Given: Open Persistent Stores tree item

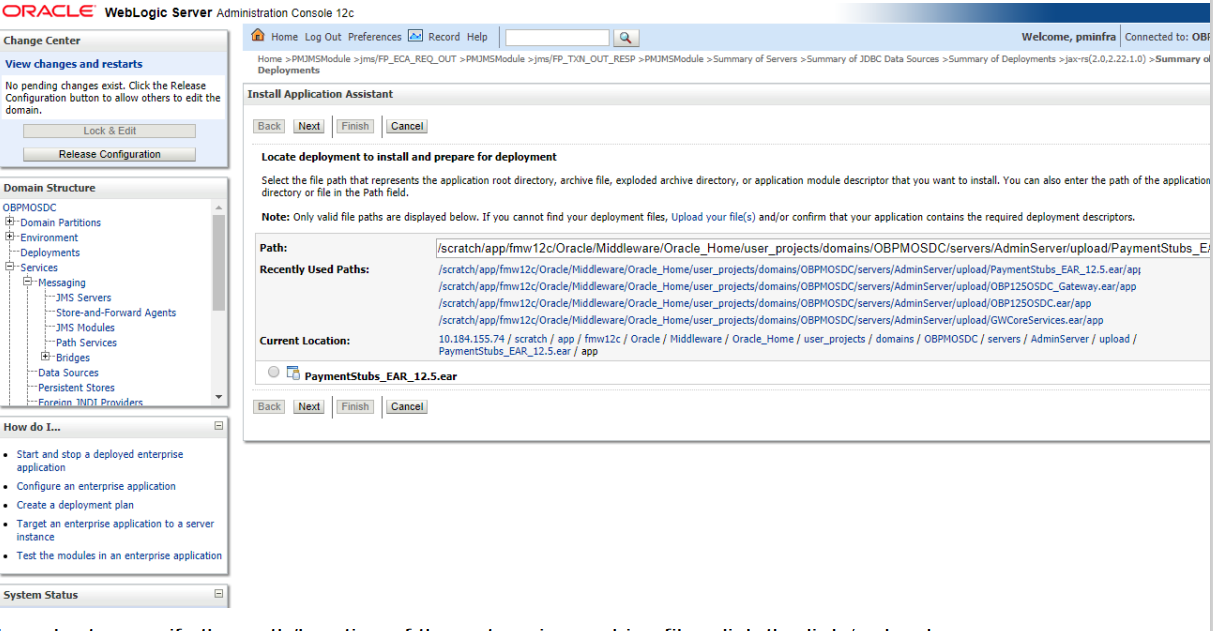Looking at the screenshot, I should (76, 388).
